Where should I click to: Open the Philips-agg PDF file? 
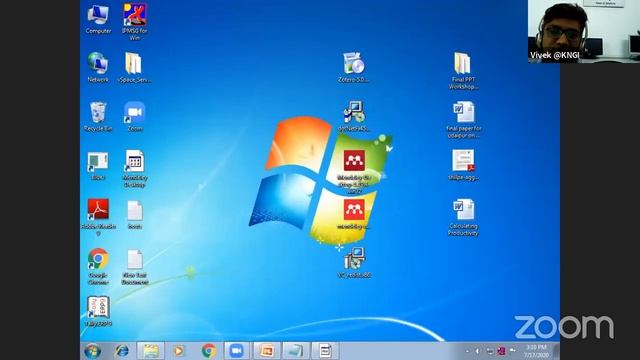[x=463, y=165]
